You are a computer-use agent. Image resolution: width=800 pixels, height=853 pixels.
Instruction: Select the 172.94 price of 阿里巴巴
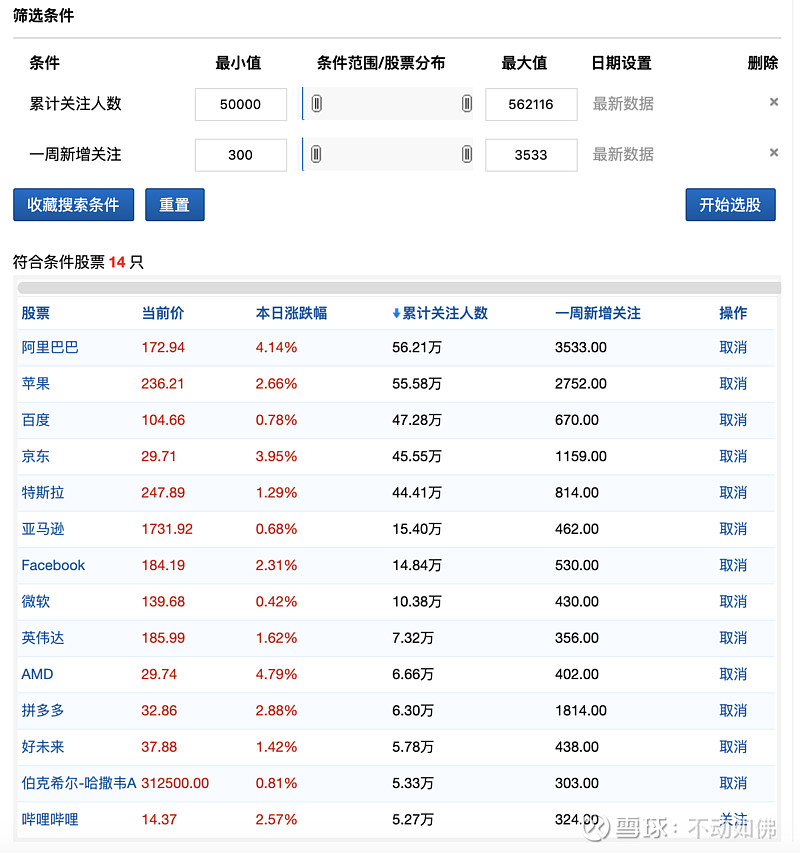click(163, 347)
